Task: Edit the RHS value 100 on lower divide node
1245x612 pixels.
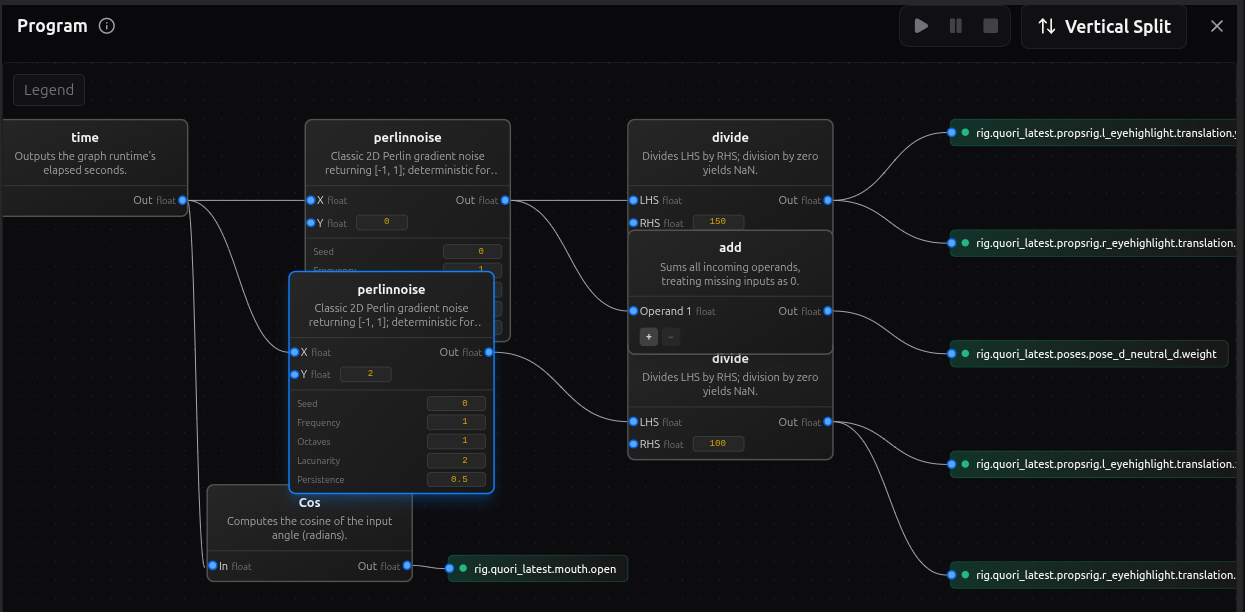Action: click(717, 443)
